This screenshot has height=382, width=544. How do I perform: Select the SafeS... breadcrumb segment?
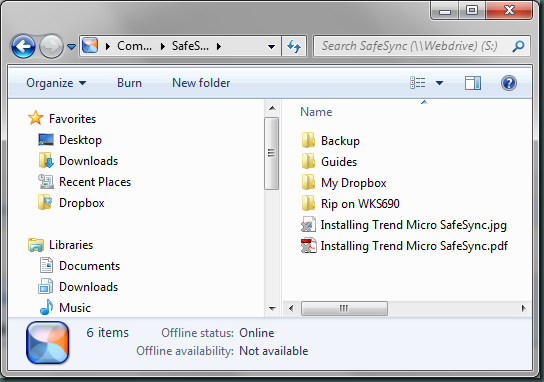pyautogui.click(x=190, y=46)
